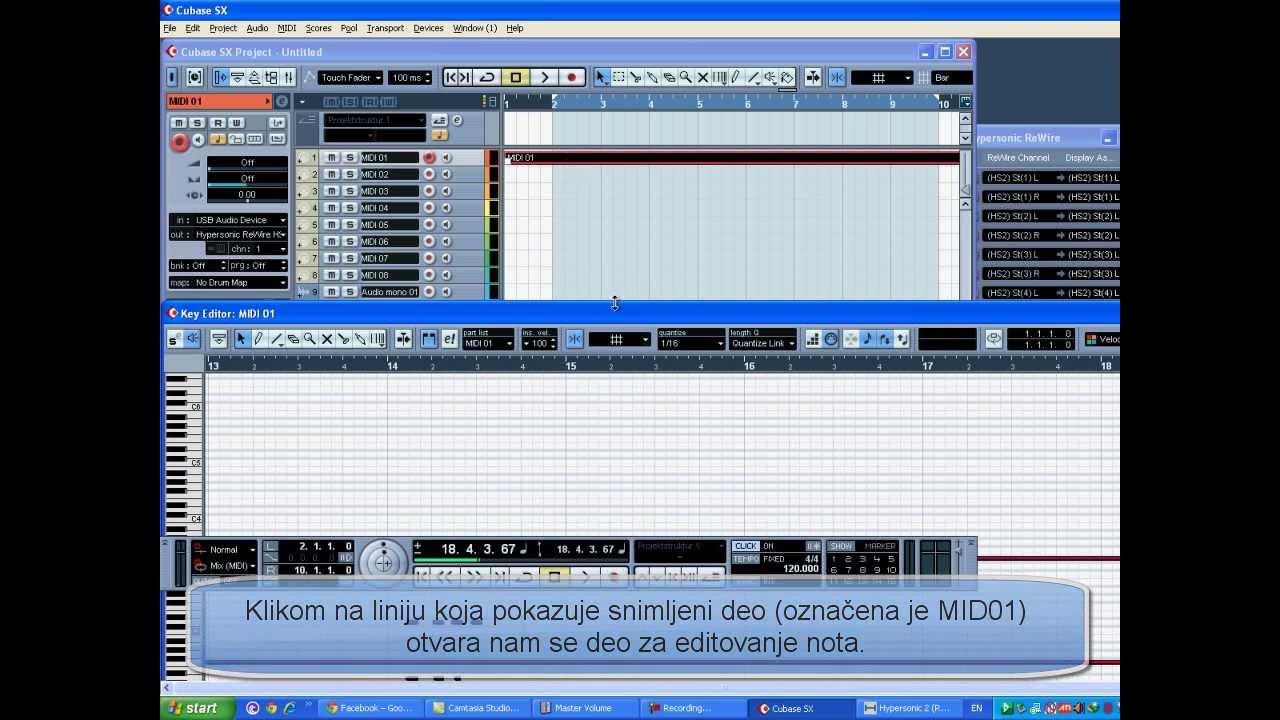The image size is (1280, 720).
Task: Click Inspector pan slider showing Off
Action: point(247,178)
